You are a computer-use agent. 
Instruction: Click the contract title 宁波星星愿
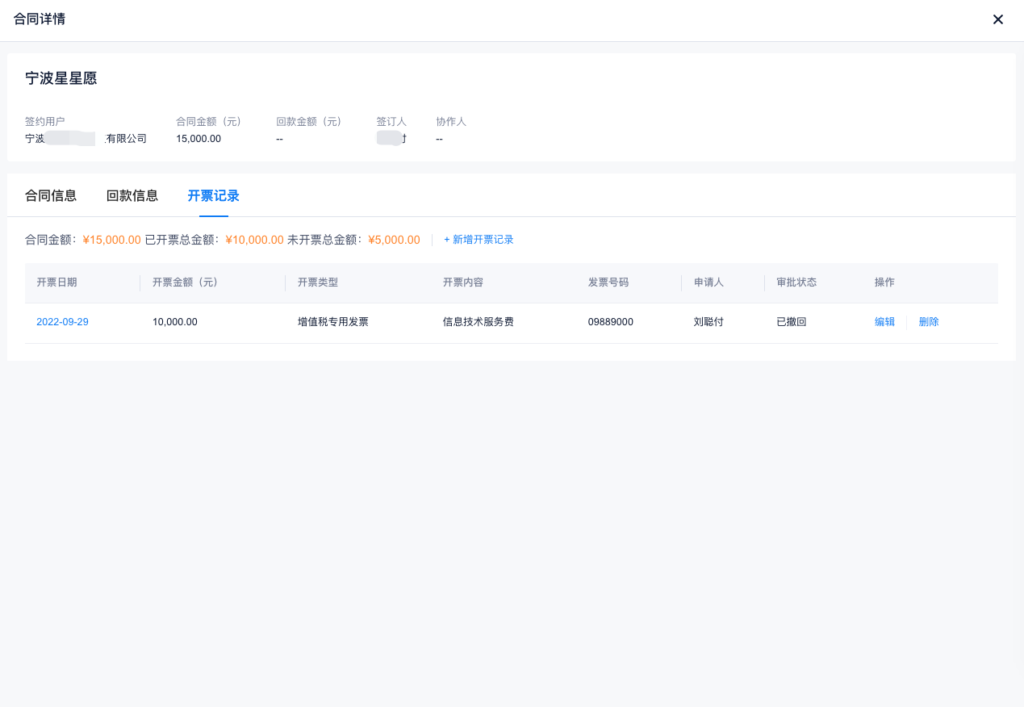(61, 78)
